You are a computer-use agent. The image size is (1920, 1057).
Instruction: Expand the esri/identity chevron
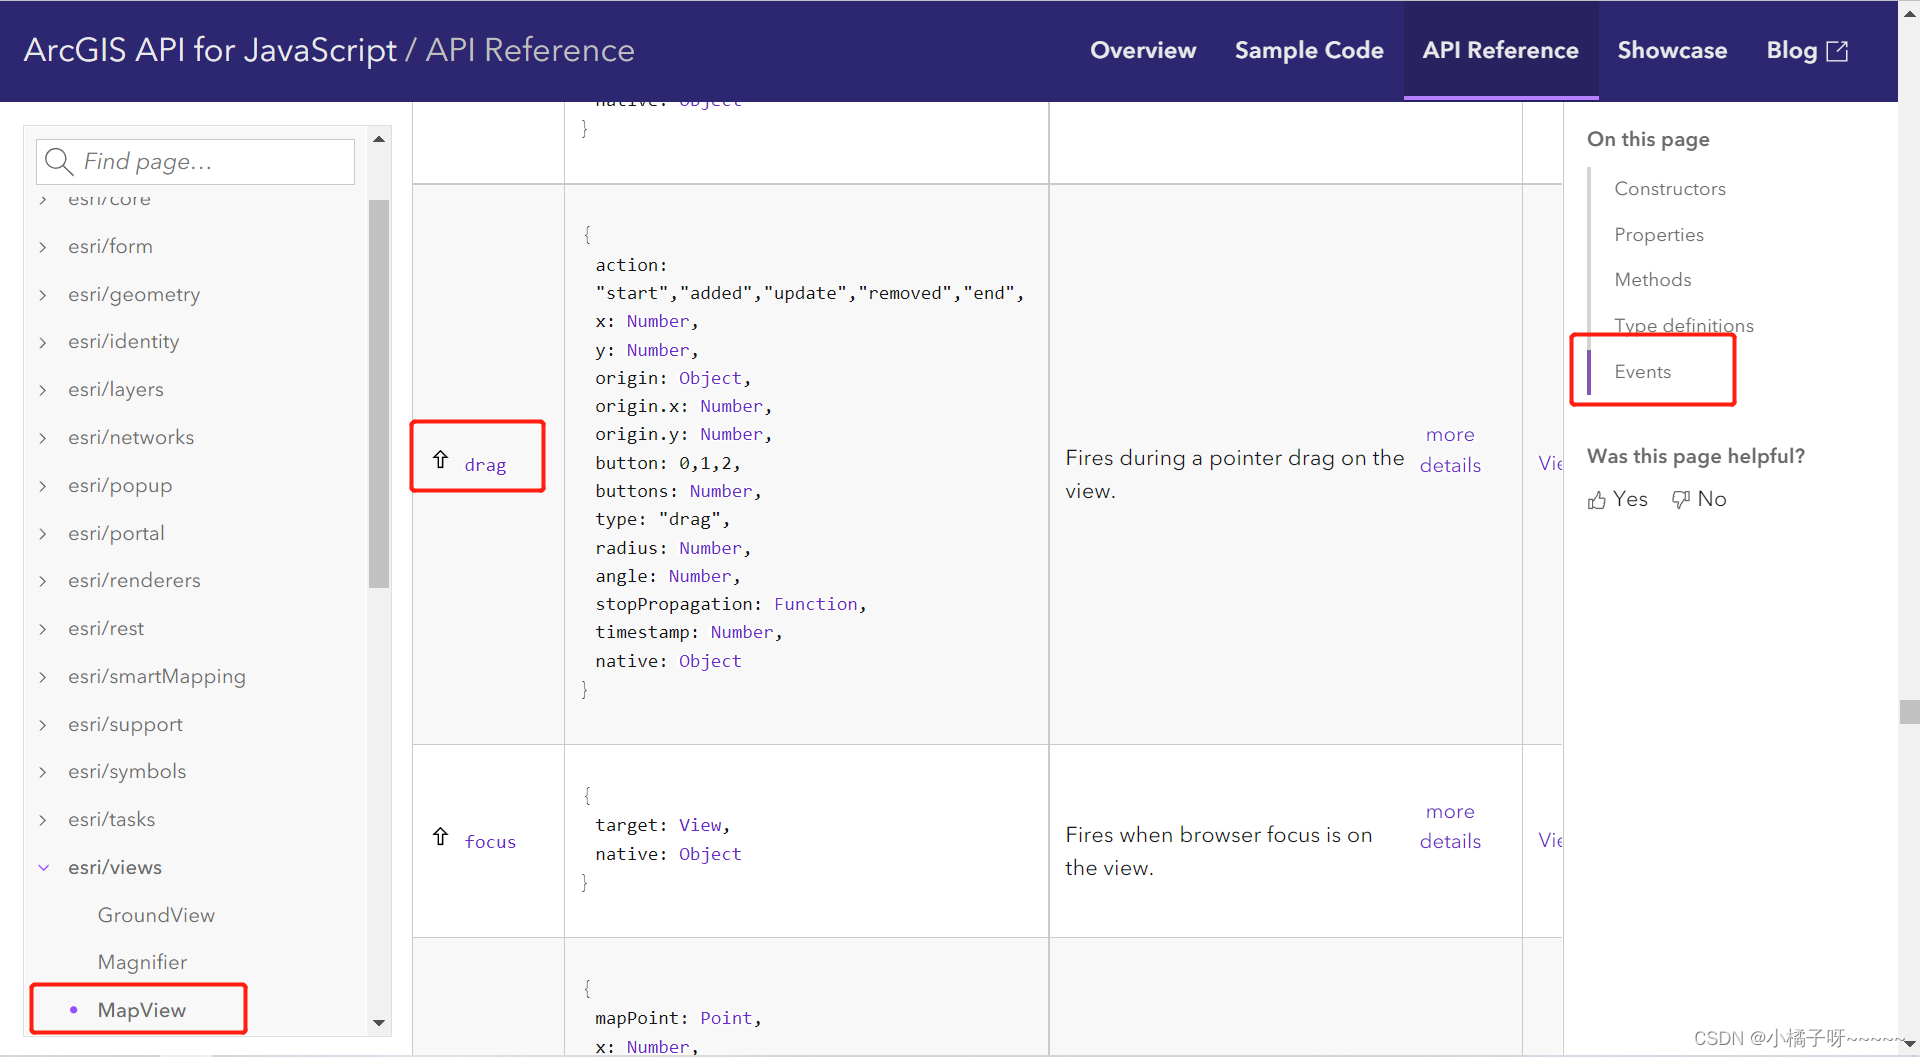click(x=43, y=342)
